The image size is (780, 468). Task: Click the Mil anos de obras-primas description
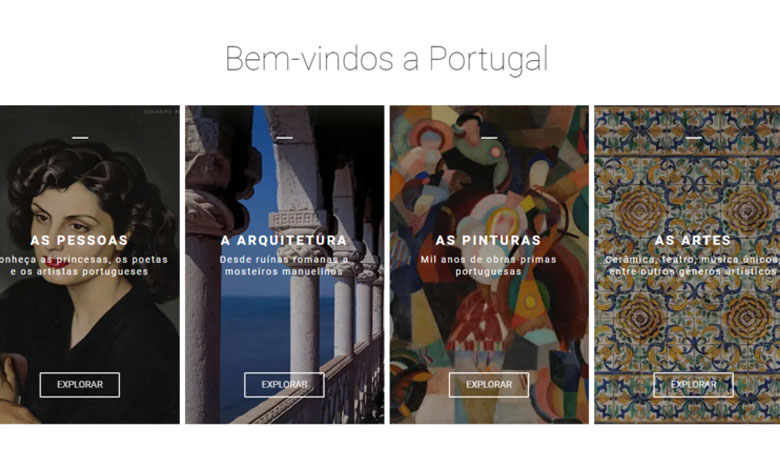click(488, 266)
